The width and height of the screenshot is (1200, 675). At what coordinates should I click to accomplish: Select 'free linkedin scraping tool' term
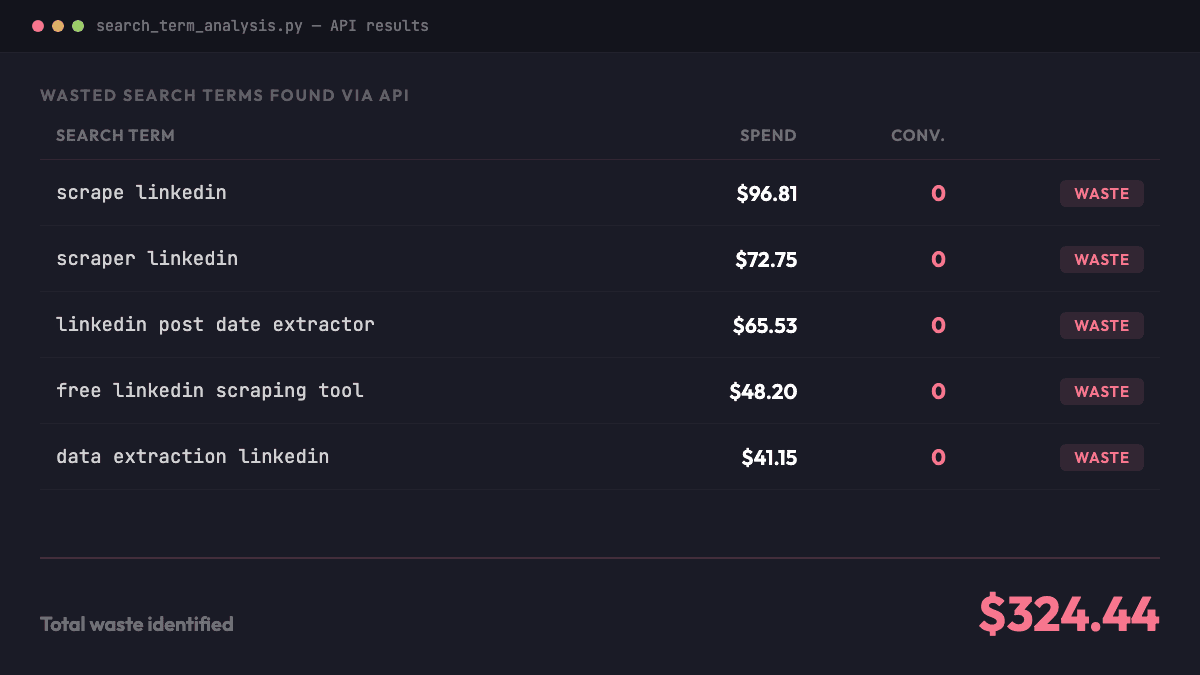click(210, 391)
